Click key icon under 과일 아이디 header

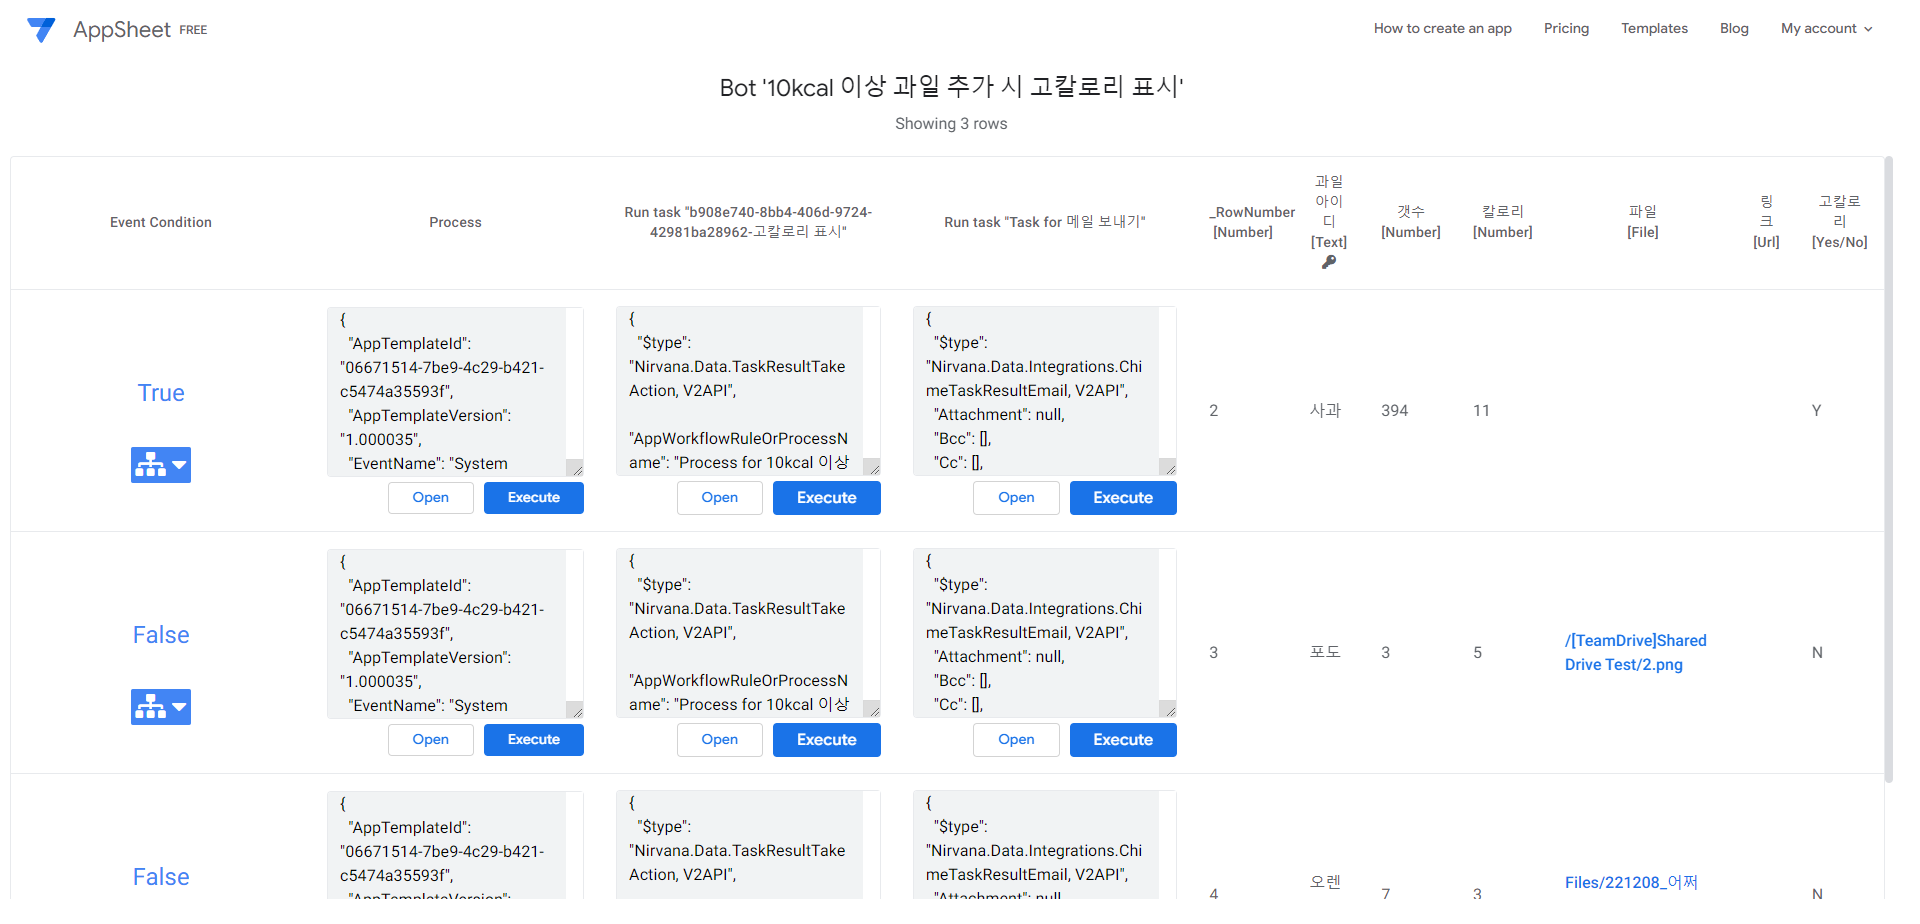click(x=1329, y=262)
